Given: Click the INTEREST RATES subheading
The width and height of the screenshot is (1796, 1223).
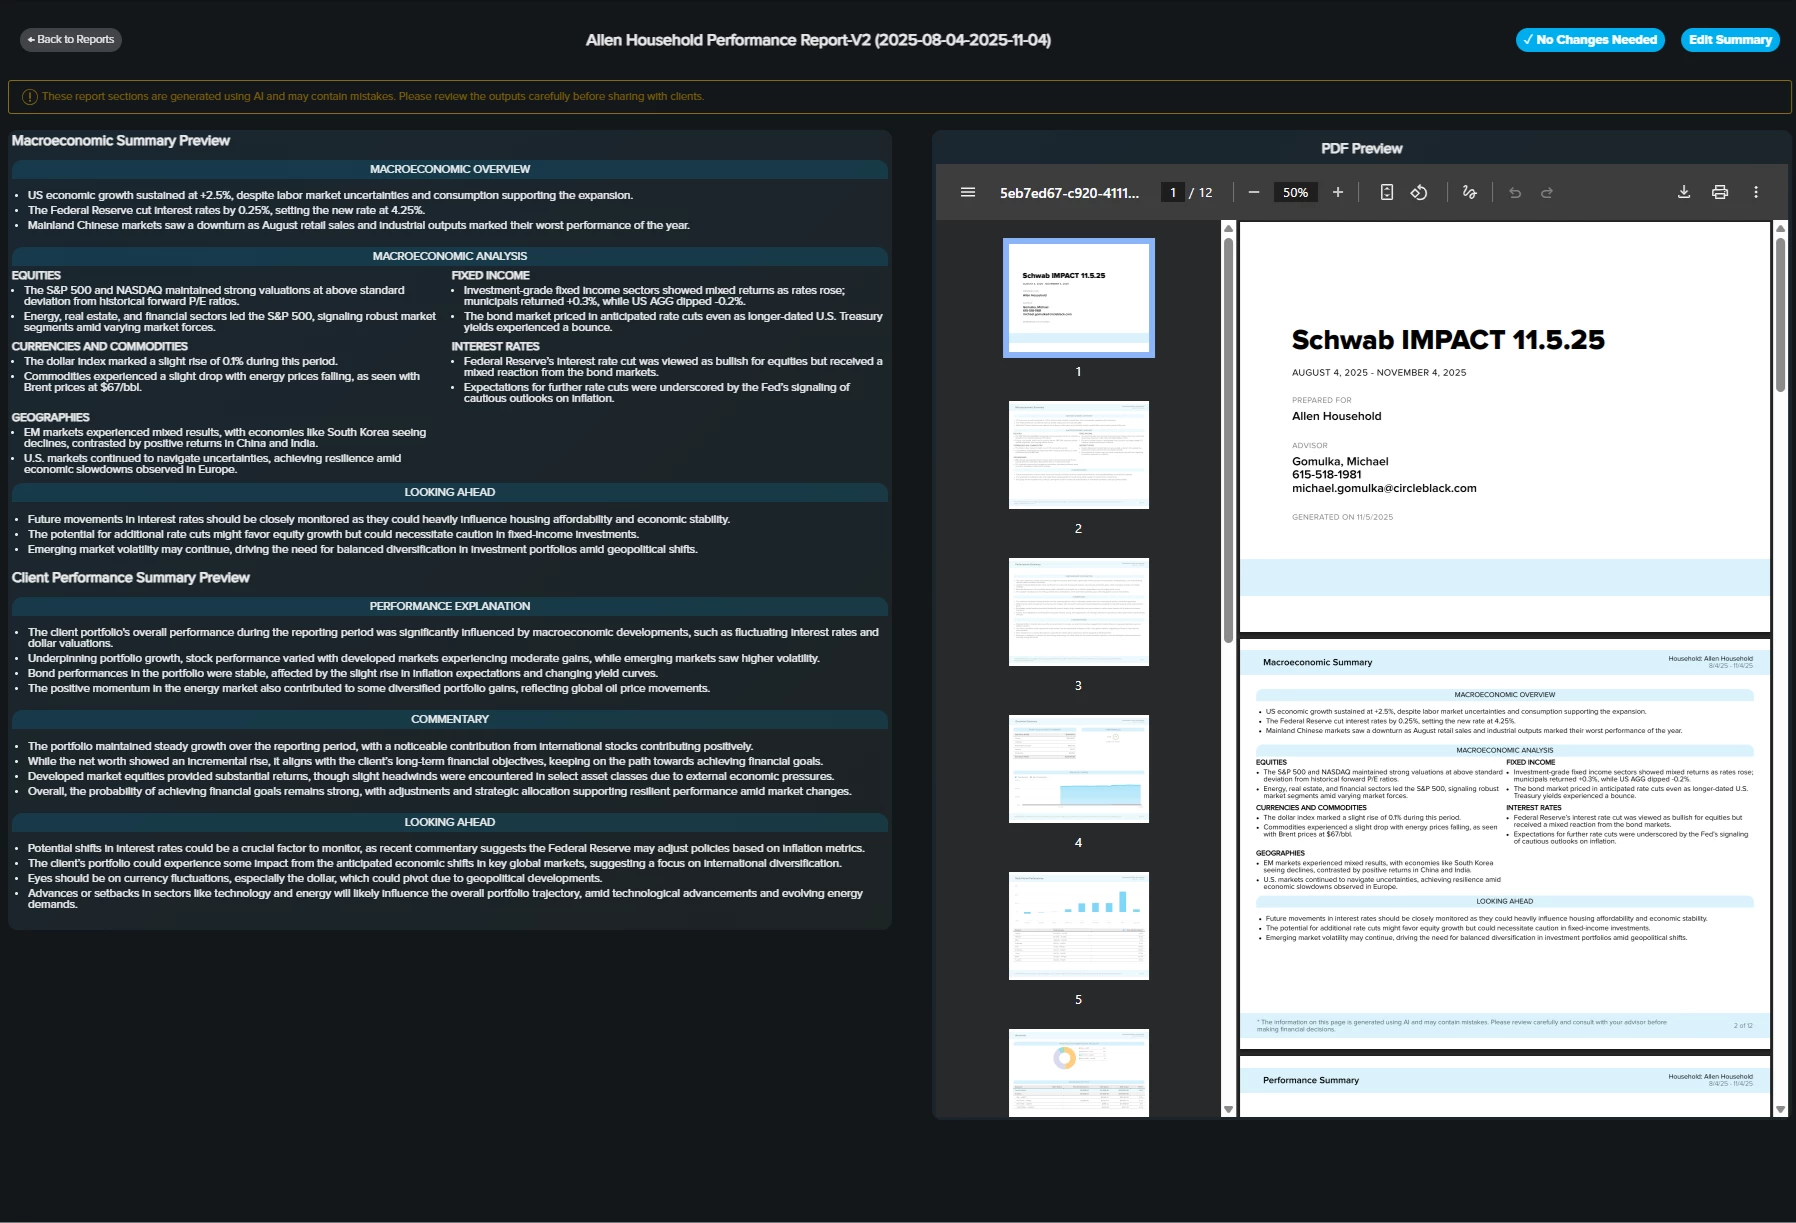Looking at the screenshot, I should [x=495, y=346].
